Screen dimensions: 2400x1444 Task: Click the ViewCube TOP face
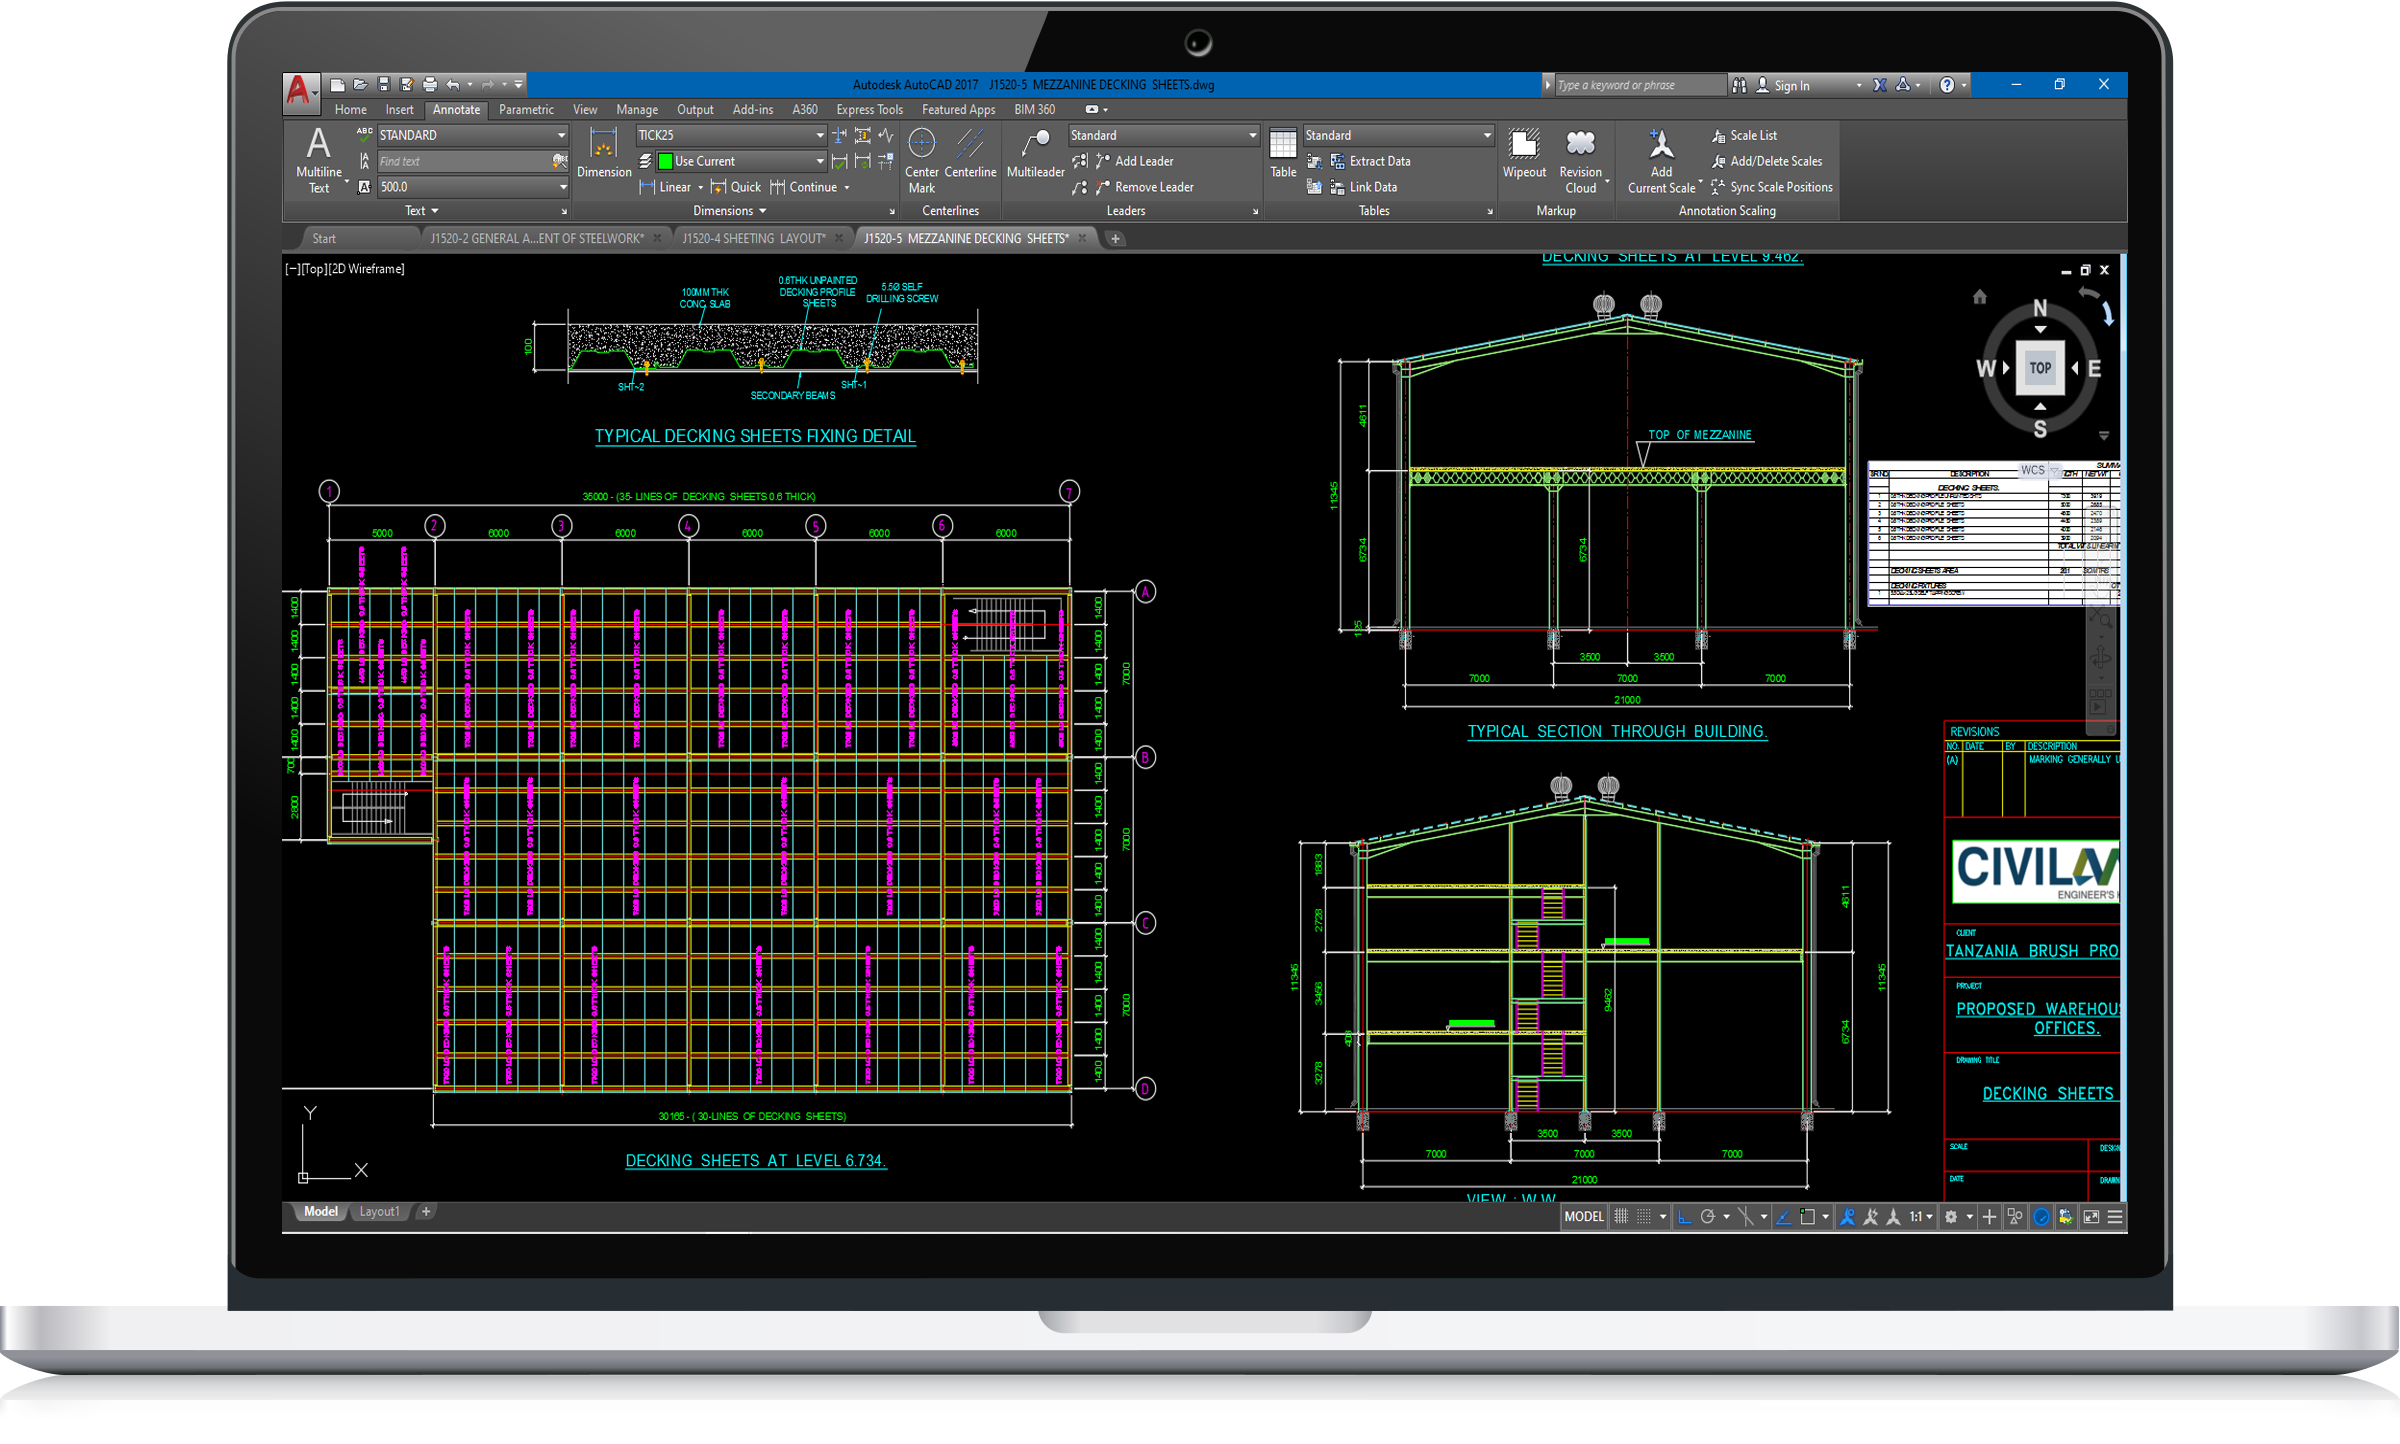[x=2040, y=367]
